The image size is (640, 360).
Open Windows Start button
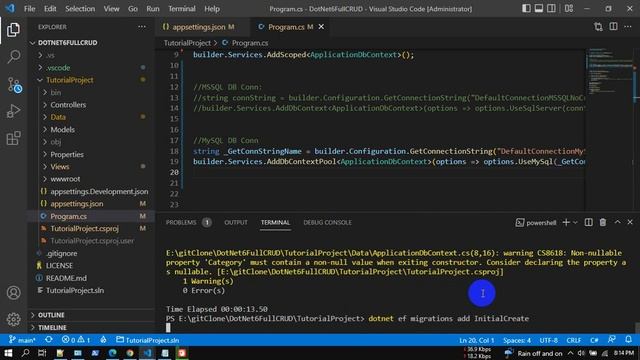click(8, 353)
